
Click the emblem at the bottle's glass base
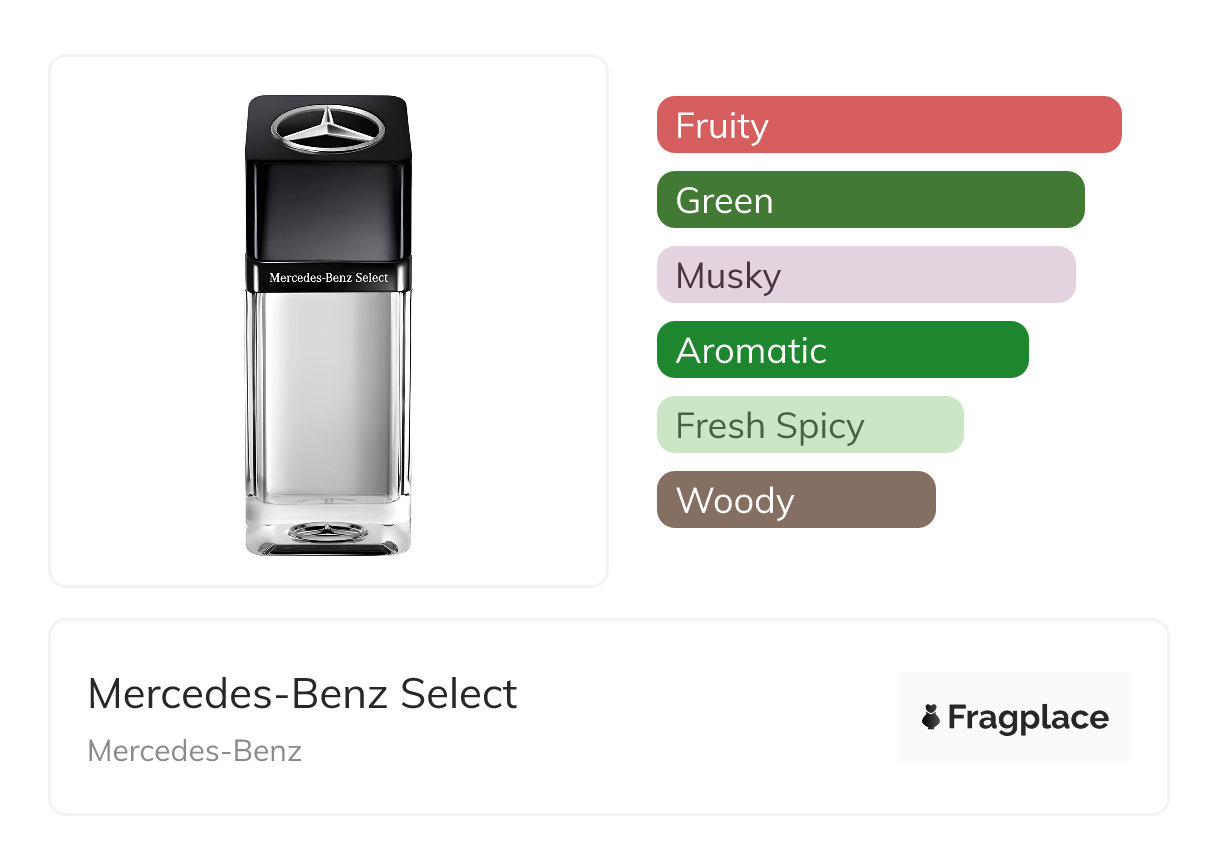[328, 531]
